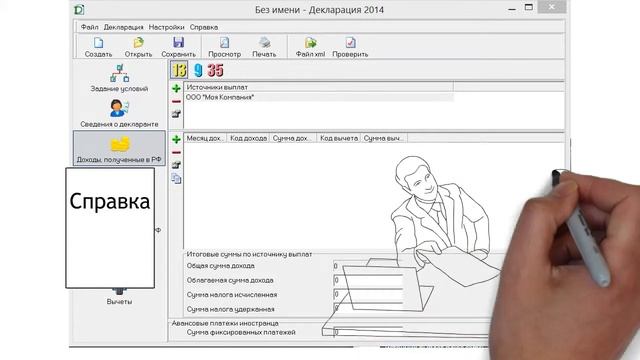Select the 35 percent tax rate icon
The width and height of the screenshot is (640, 360).
coord(215,70)
